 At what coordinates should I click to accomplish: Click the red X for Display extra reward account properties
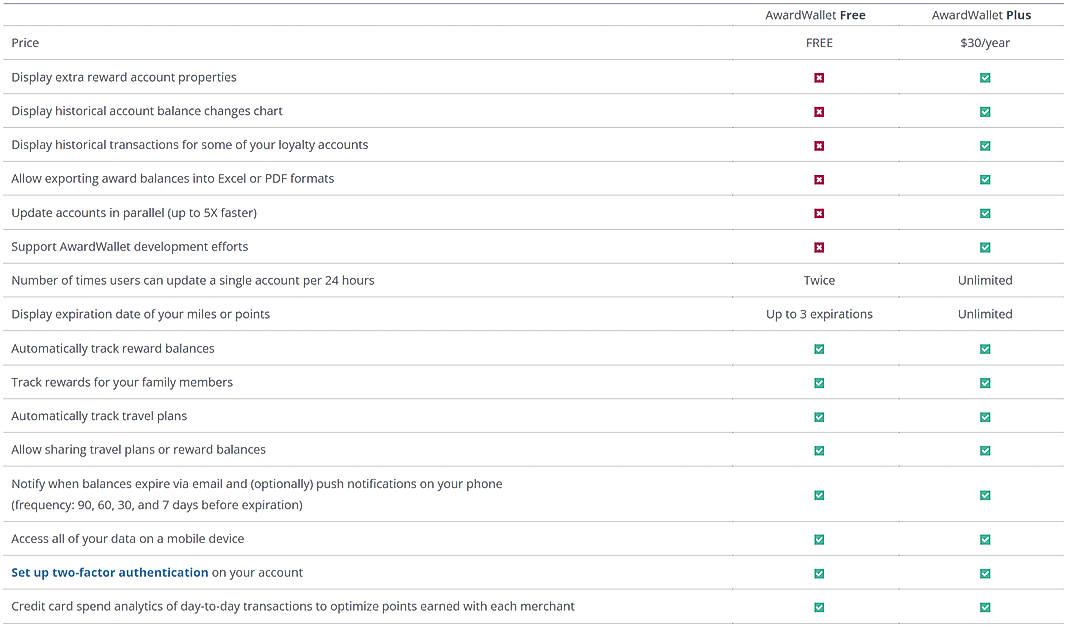pyautogui.click(x=819, y=77)
